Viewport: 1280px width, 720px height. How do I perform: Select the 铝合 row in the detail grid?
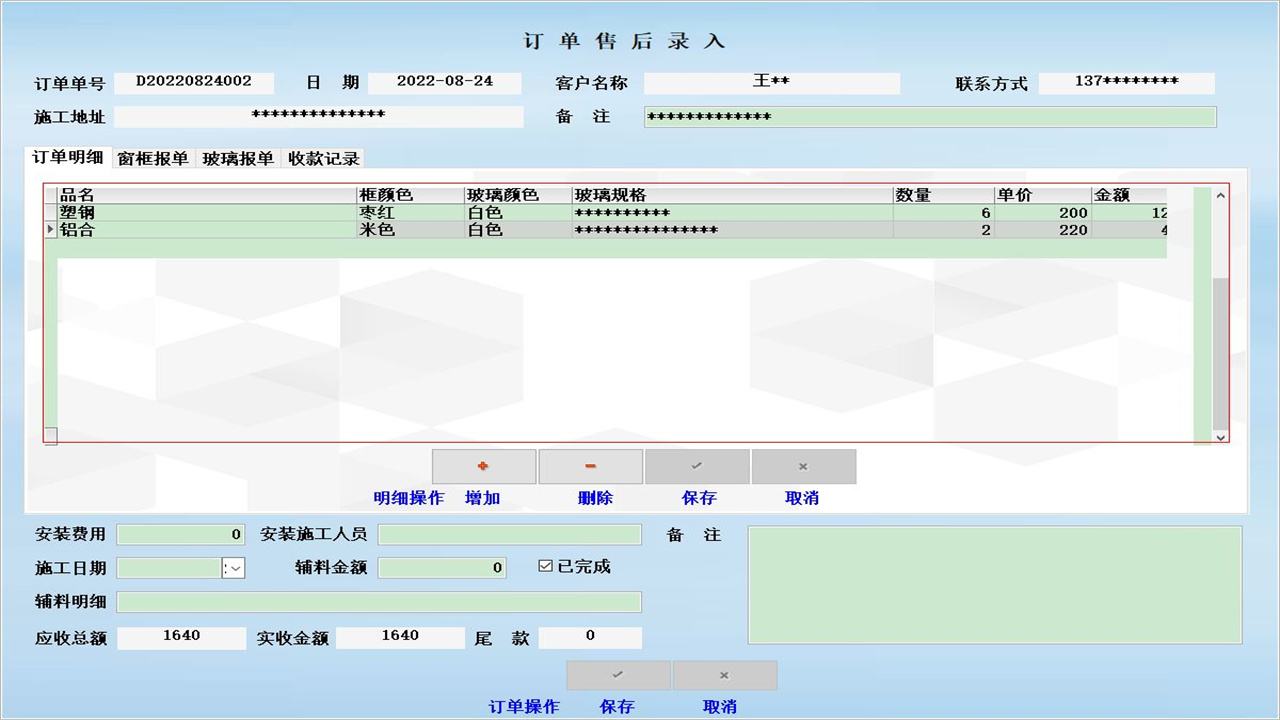200,229
